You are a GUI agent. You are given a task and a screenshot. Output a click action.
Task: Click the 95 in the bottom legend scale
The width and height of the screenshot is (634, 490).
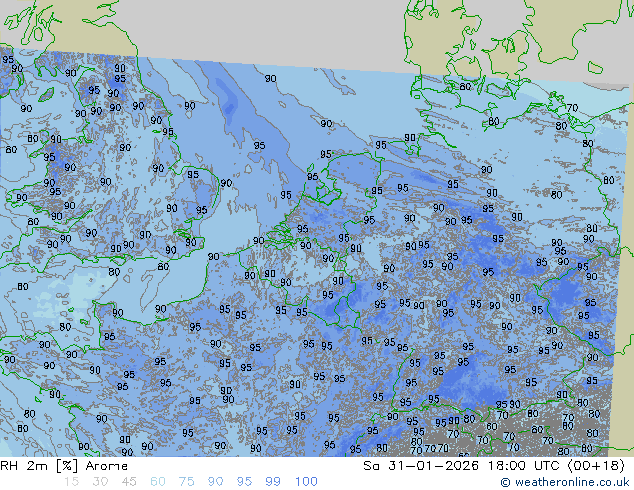click(244, 482)
